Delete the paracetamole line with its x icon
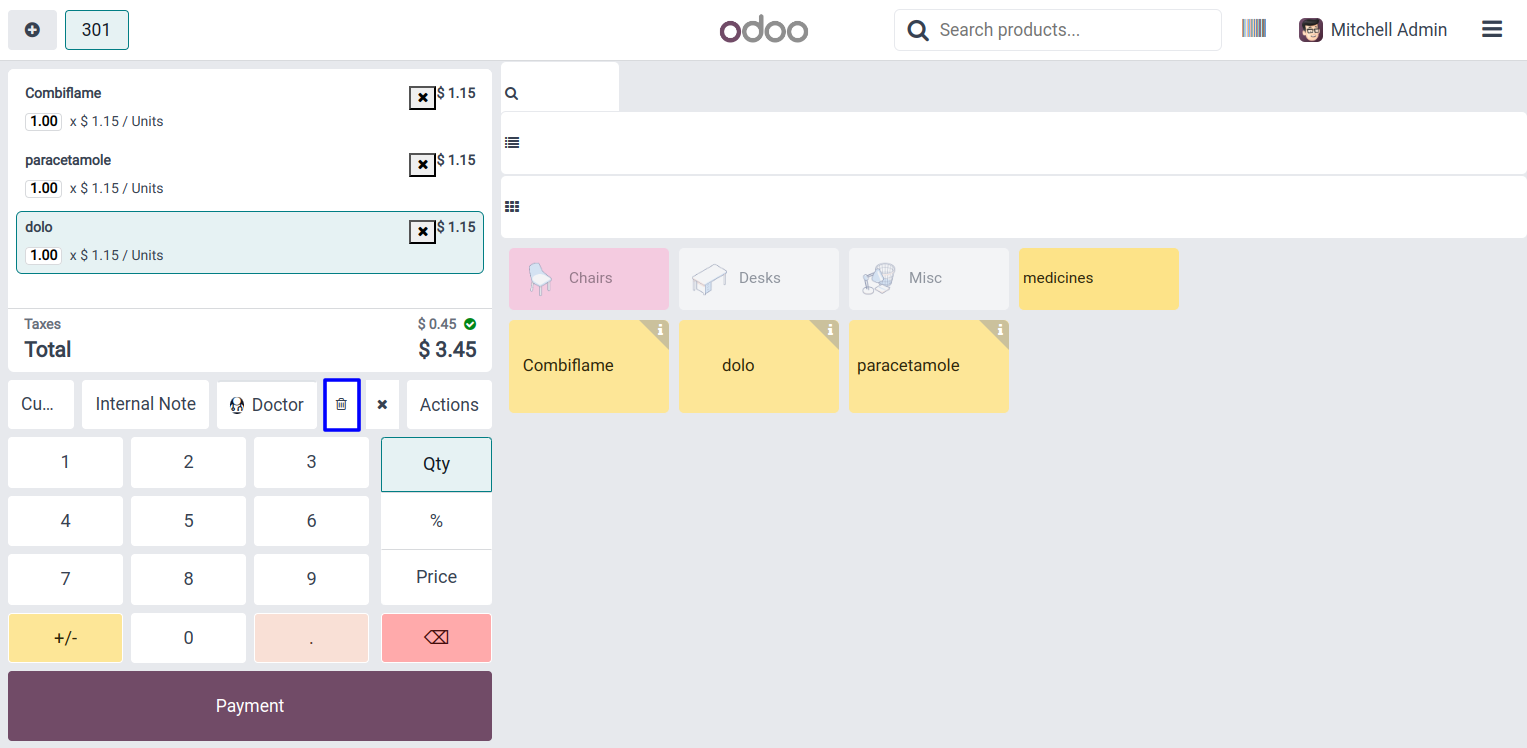 point(423,165)
